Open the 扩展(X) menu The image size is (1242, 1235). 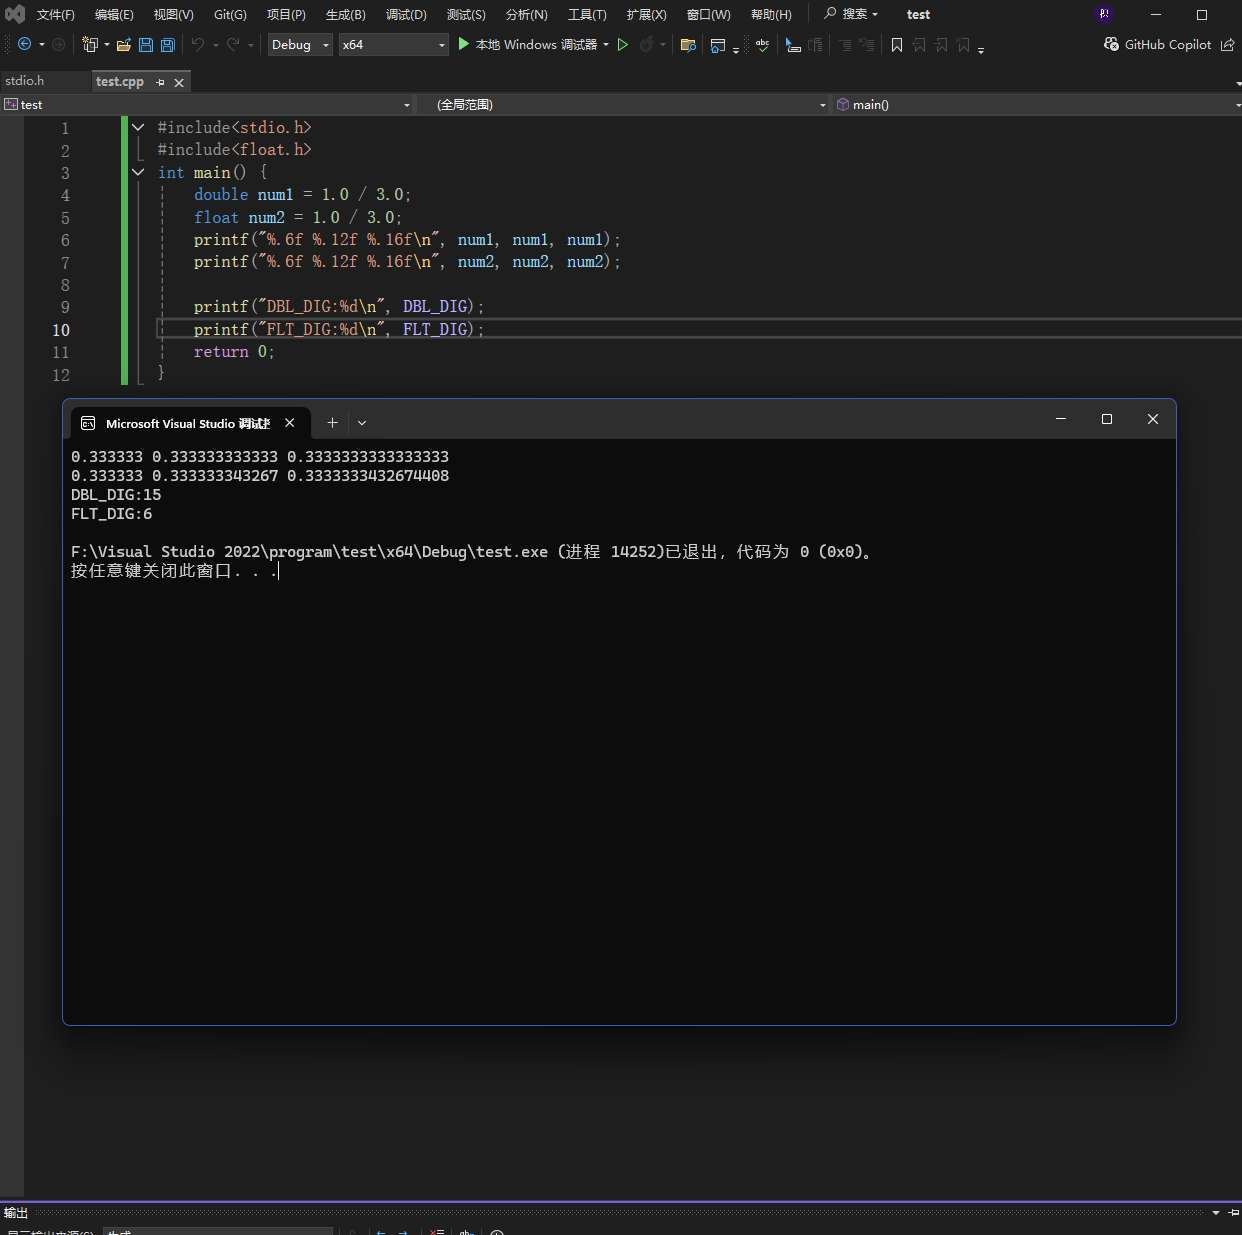(x=646, y=14)
